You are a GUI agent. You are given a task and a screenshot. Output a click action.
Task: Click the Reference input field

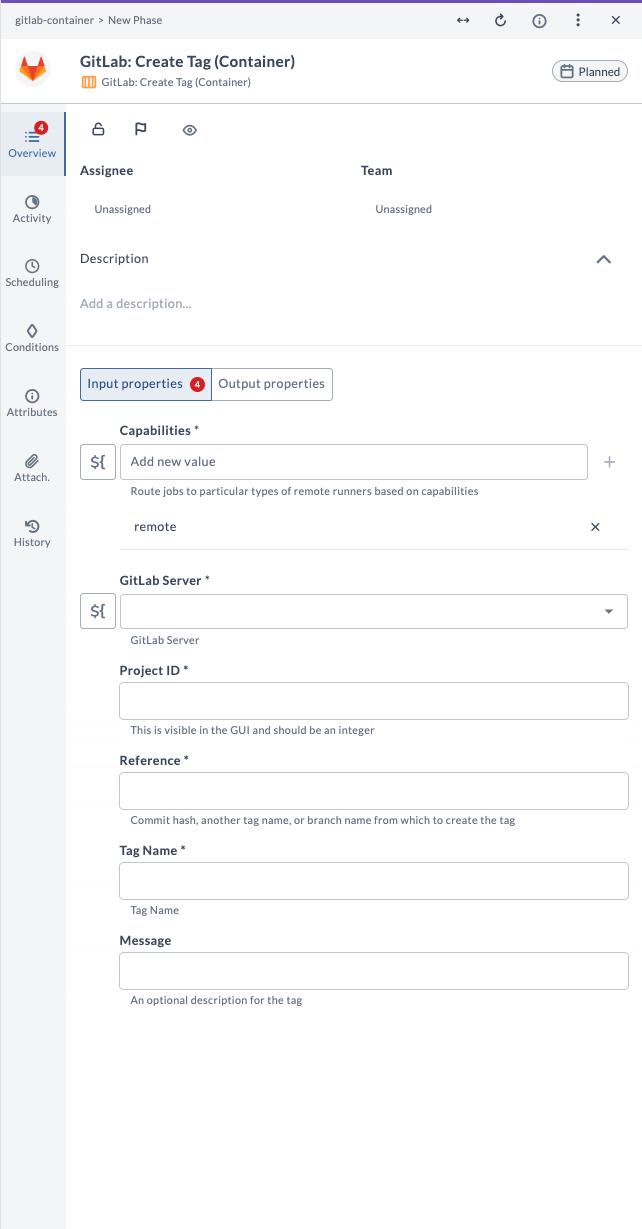point(374,791)
